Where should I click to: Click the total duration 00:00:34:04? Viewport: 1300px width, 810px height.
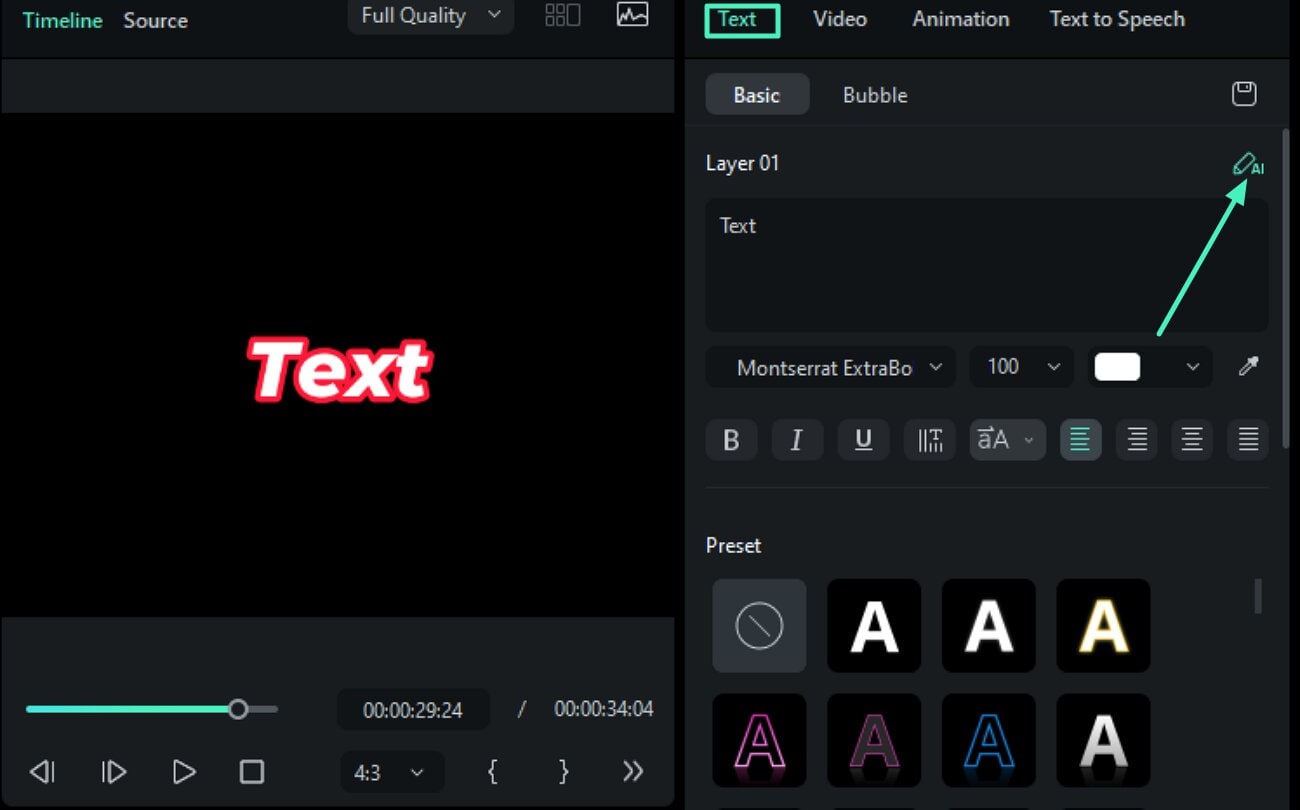tap(604, 709)
